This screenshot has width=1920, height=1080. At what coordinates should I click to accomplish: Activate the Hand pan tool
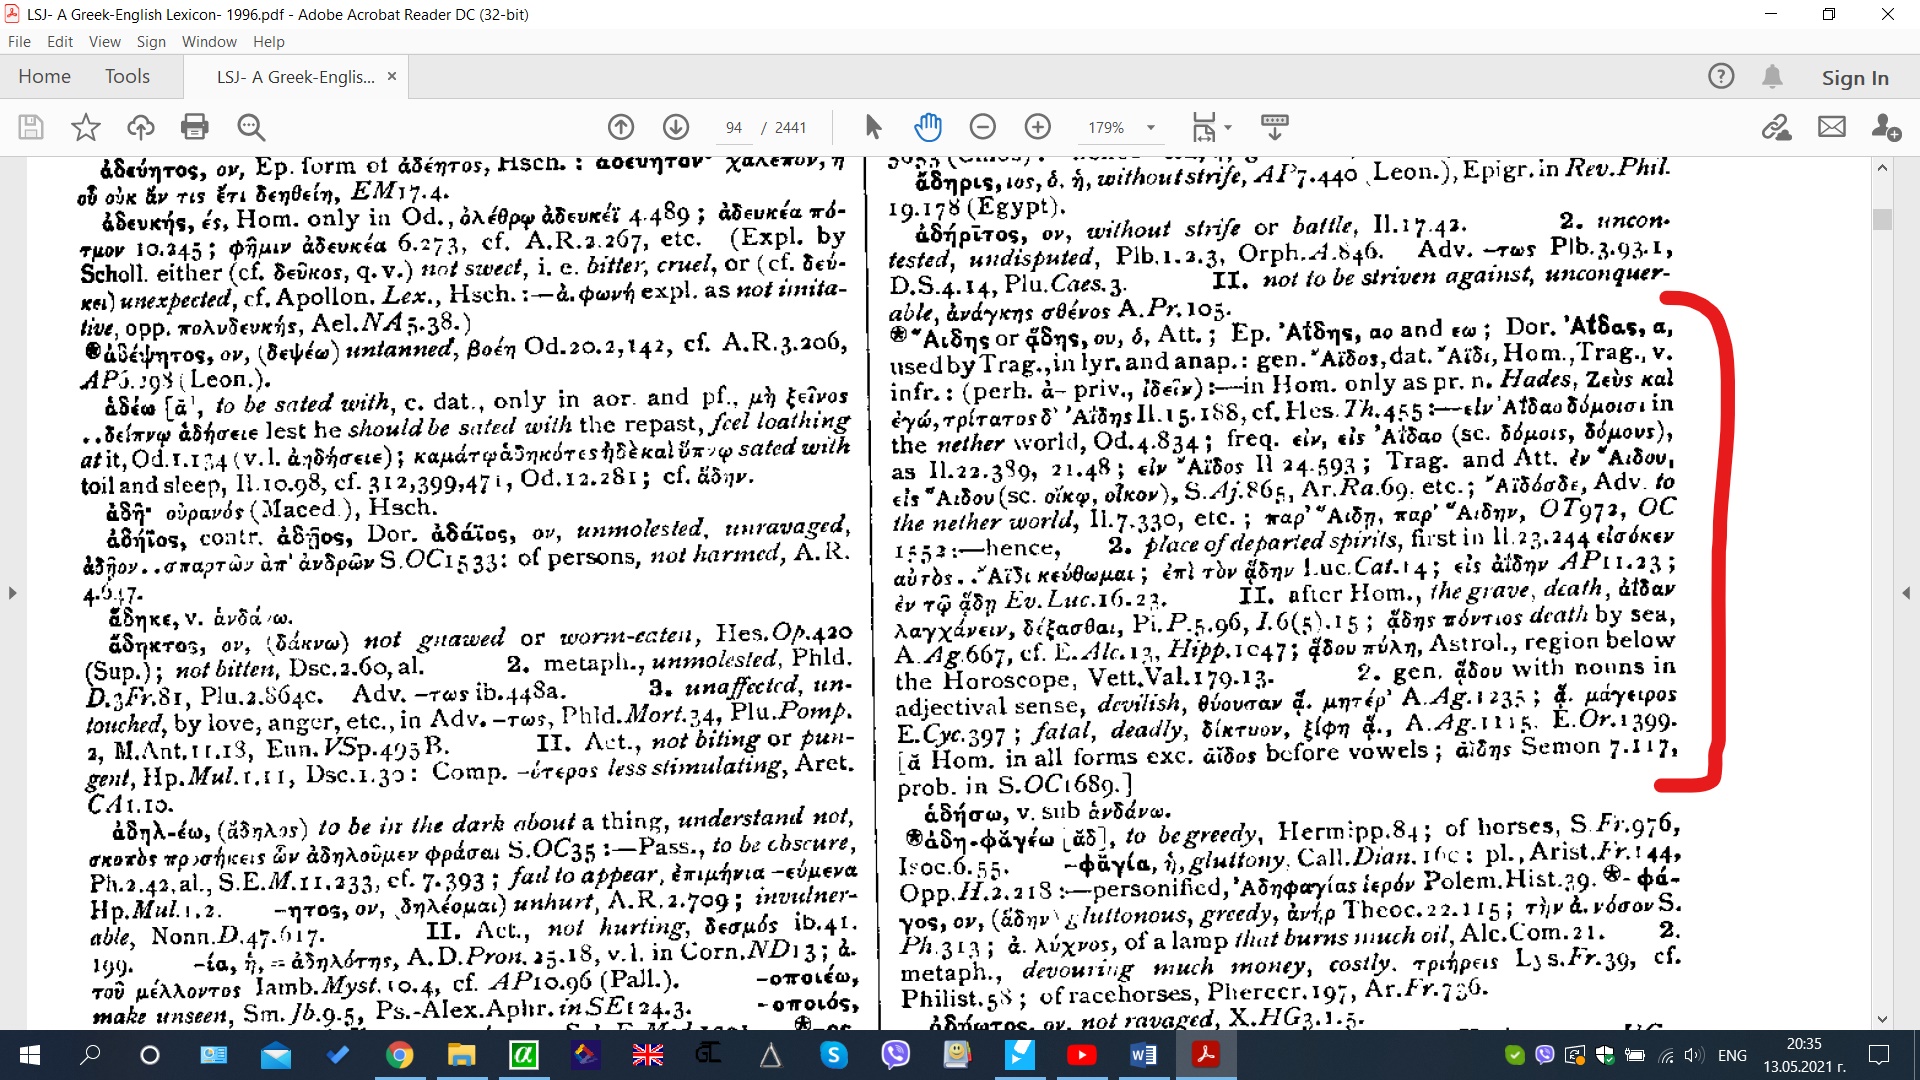tap(928, 127)
